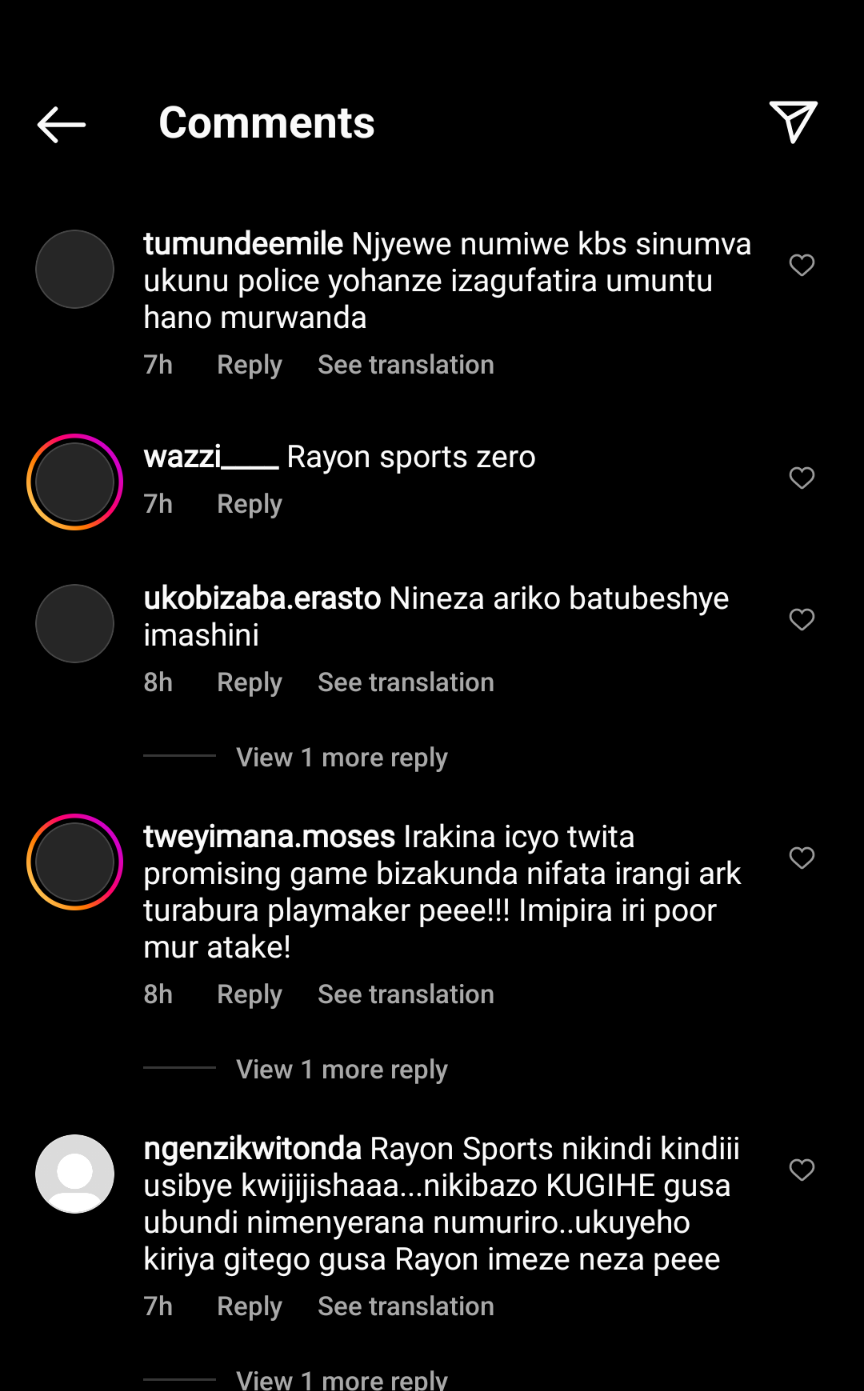Open ukobizaba.erasto username link
This screenshot has height=1391, width=864.
point(262,599)
